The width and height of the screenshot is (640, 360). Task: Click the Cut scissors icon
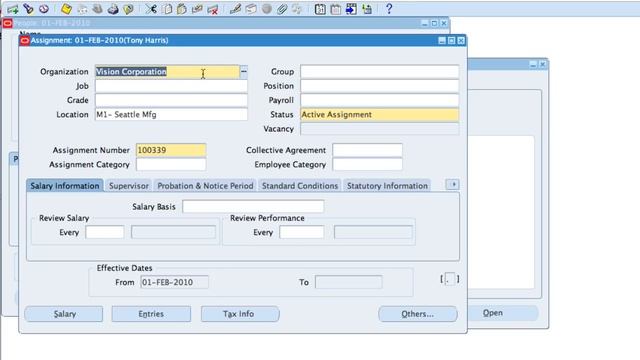point(151,9)
